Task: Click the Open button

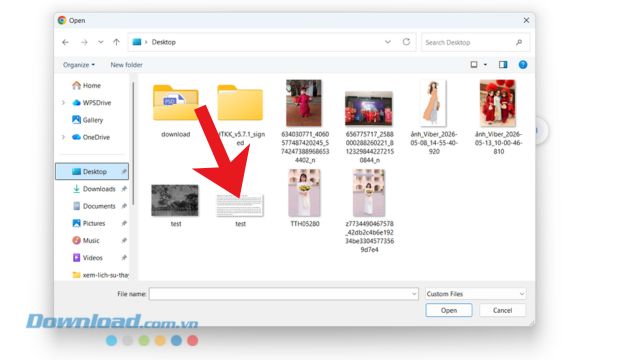Action: 449,310
